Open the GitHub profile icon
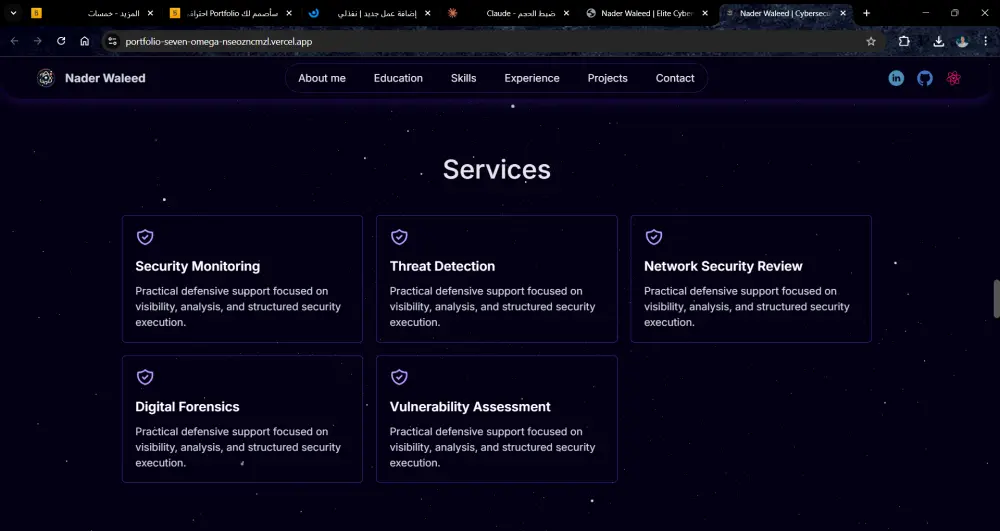This screenshot has height=531, width=1000. [925, 78]
